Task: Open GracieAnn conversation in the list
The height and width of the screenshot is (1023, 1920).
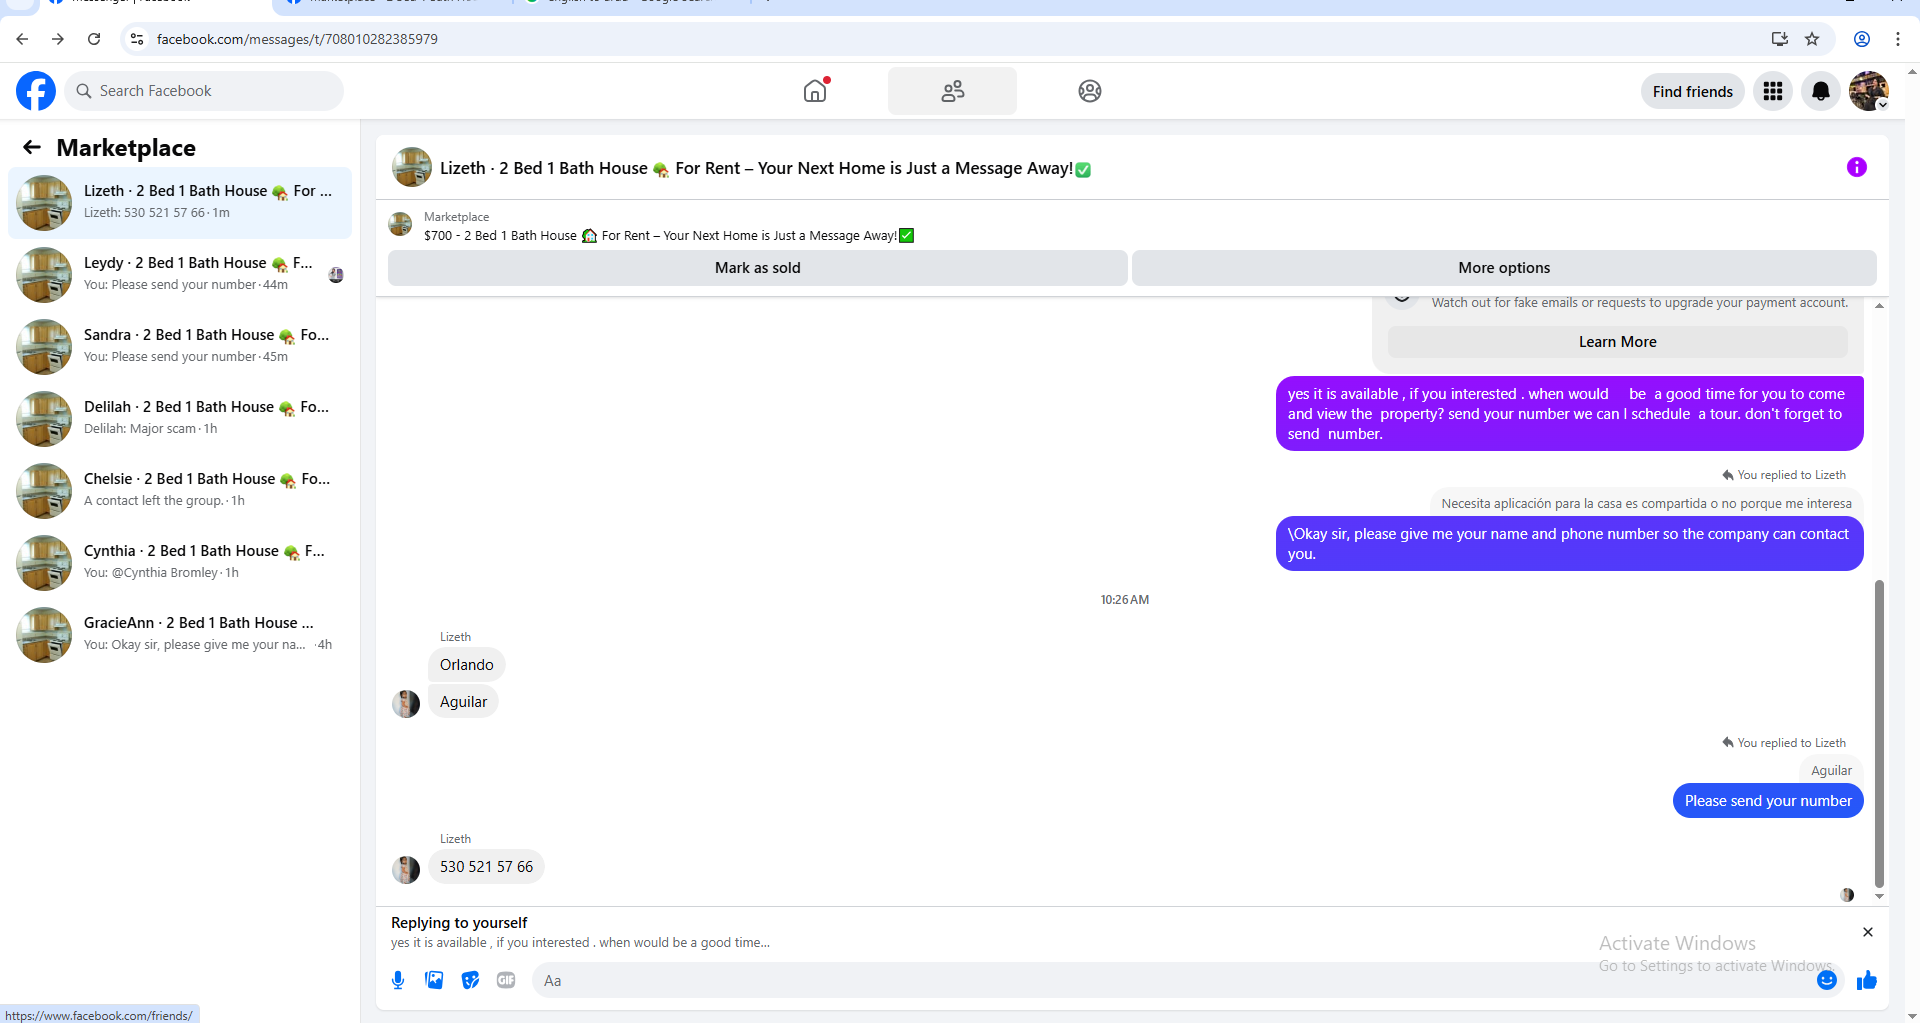Action: [180, 634]
